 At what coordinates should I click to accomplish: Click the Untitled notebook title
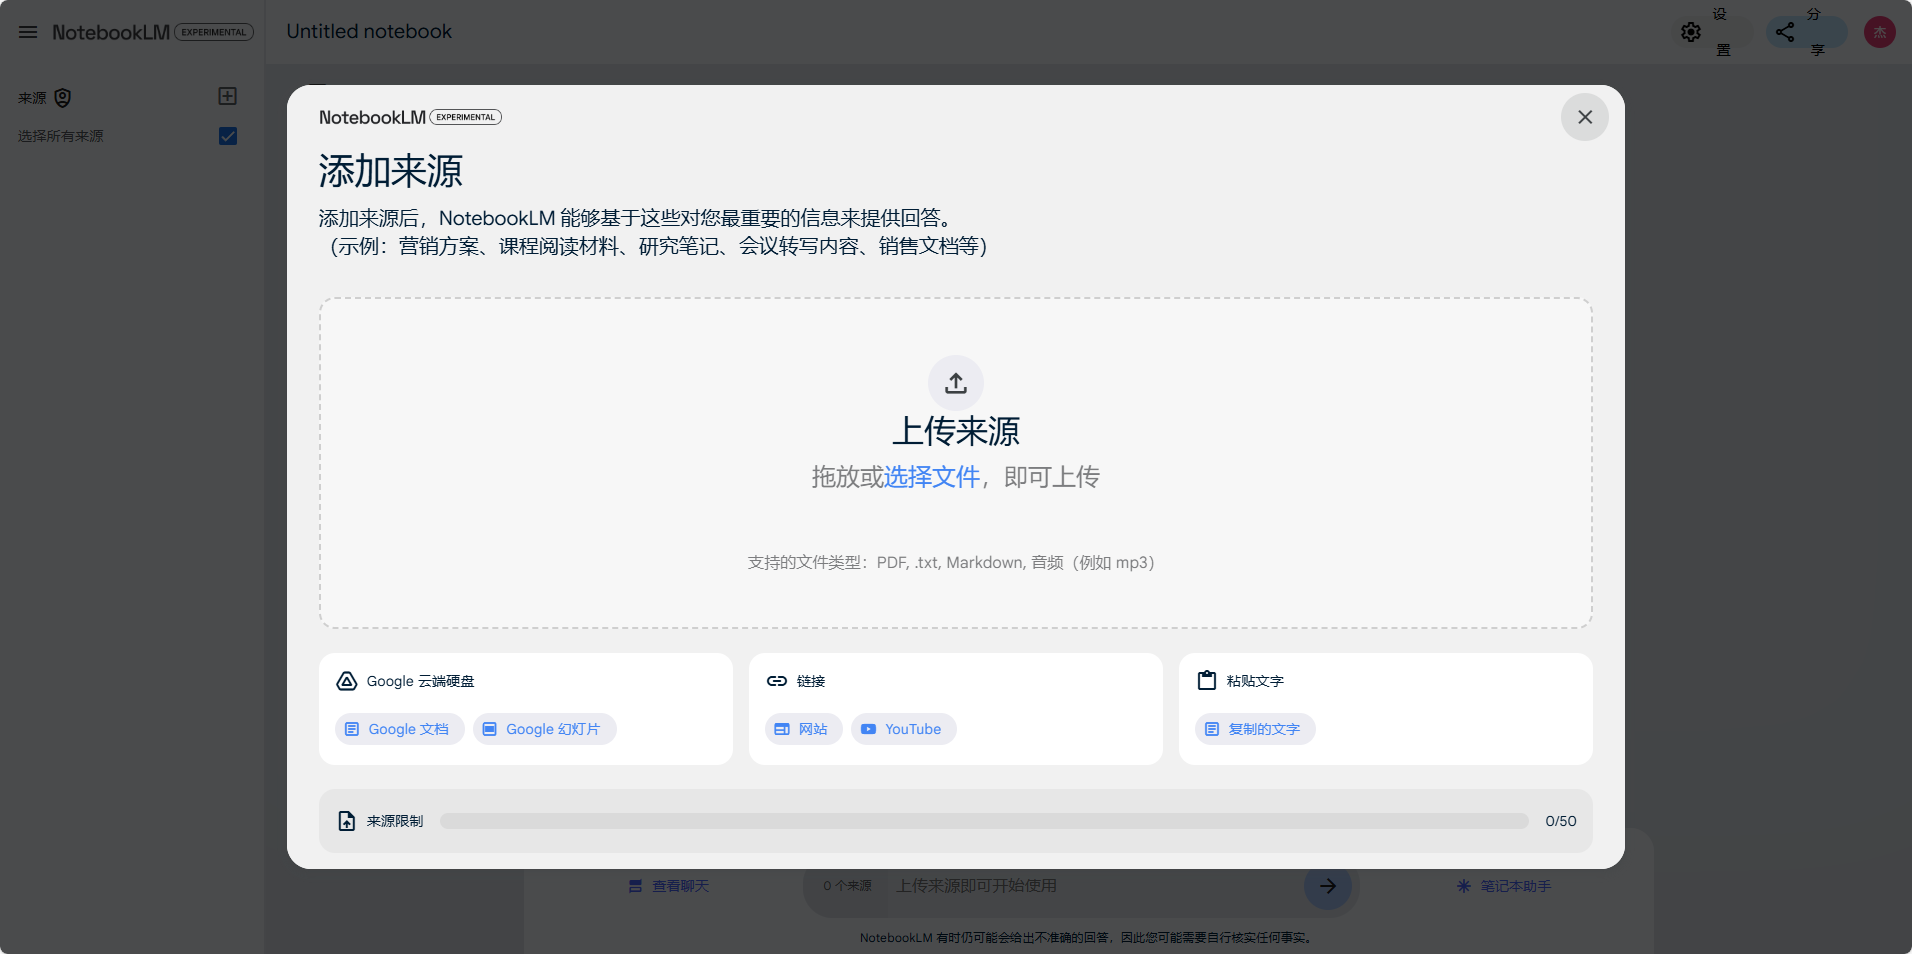click(369, 31)
